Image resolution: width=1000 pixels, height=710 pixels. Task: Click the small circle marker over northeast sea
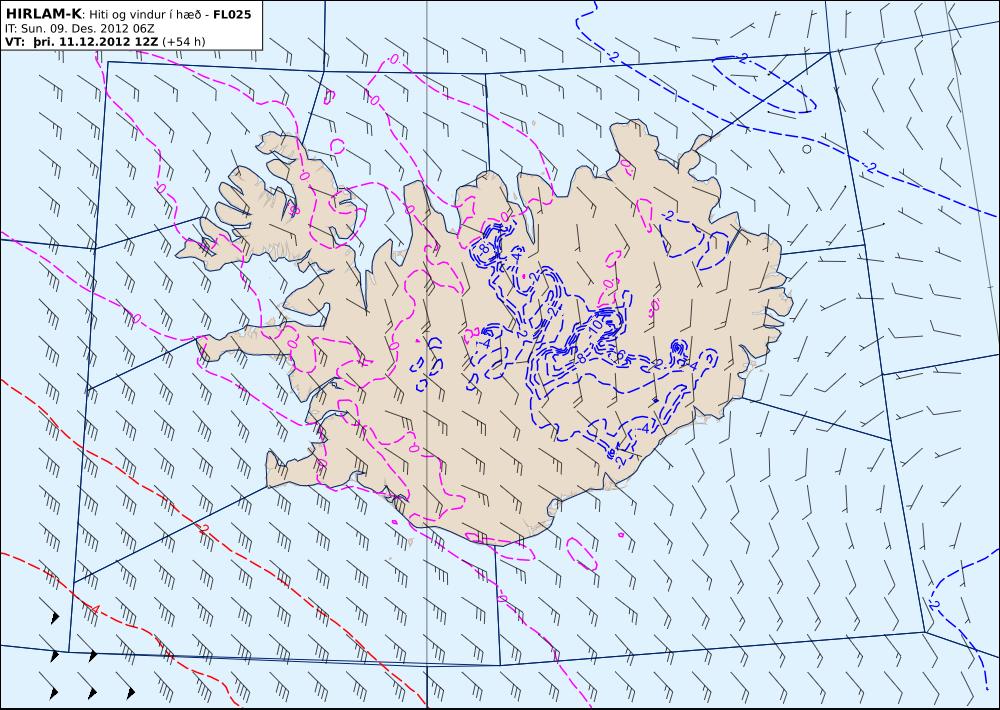coord(807,149)
